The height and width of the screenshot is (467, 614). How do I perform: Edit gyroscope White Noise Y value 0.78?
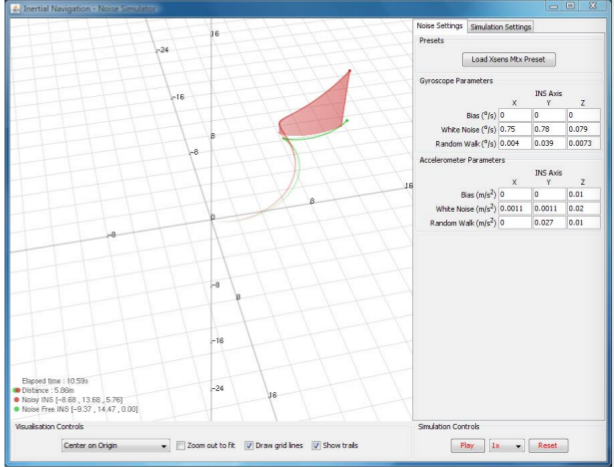pyautogui.click(x=549, y=129)
